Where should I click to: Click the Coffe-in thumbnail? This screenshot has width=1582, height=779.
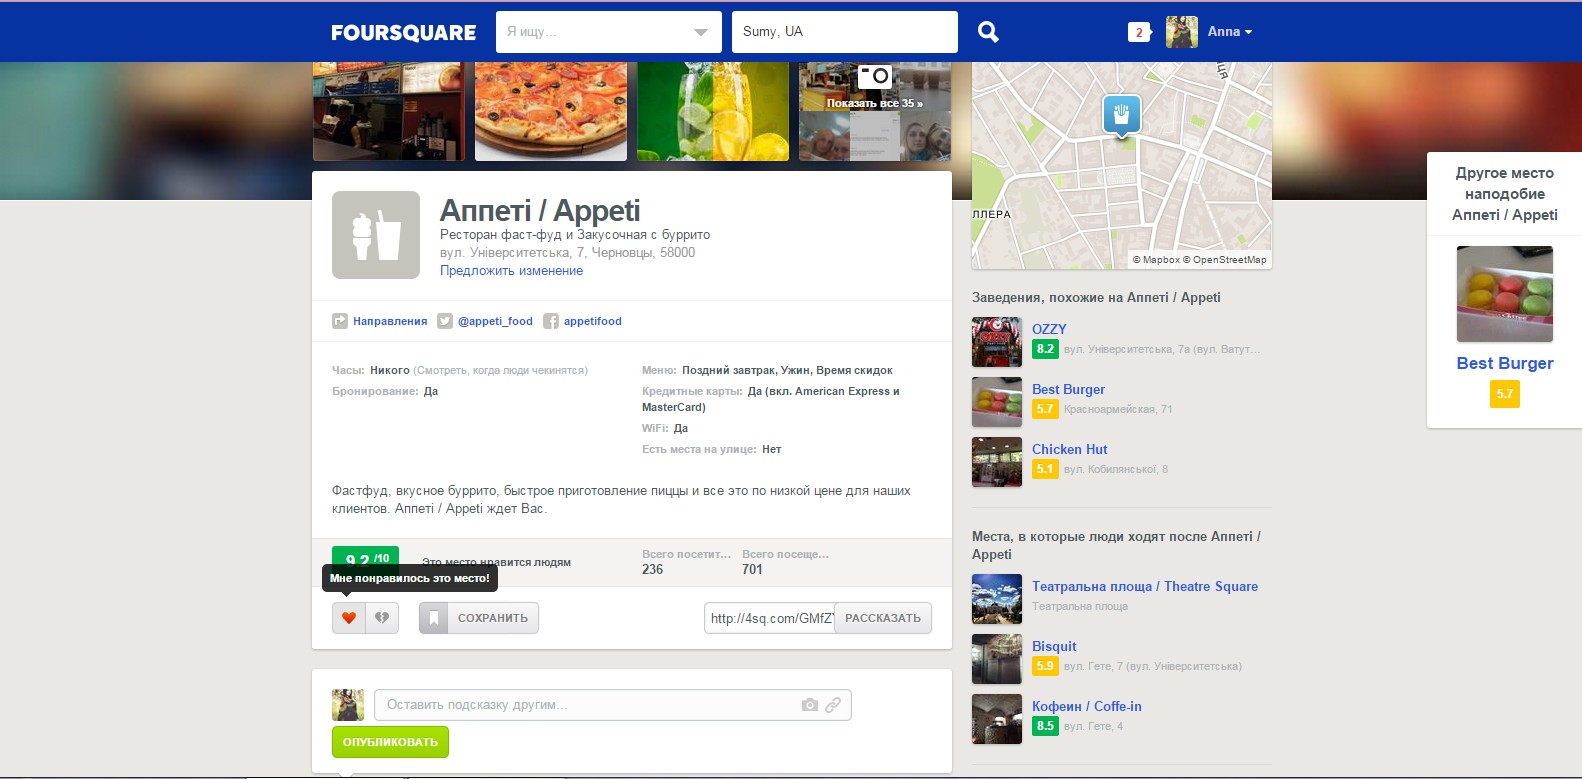[x=997, y=719]
